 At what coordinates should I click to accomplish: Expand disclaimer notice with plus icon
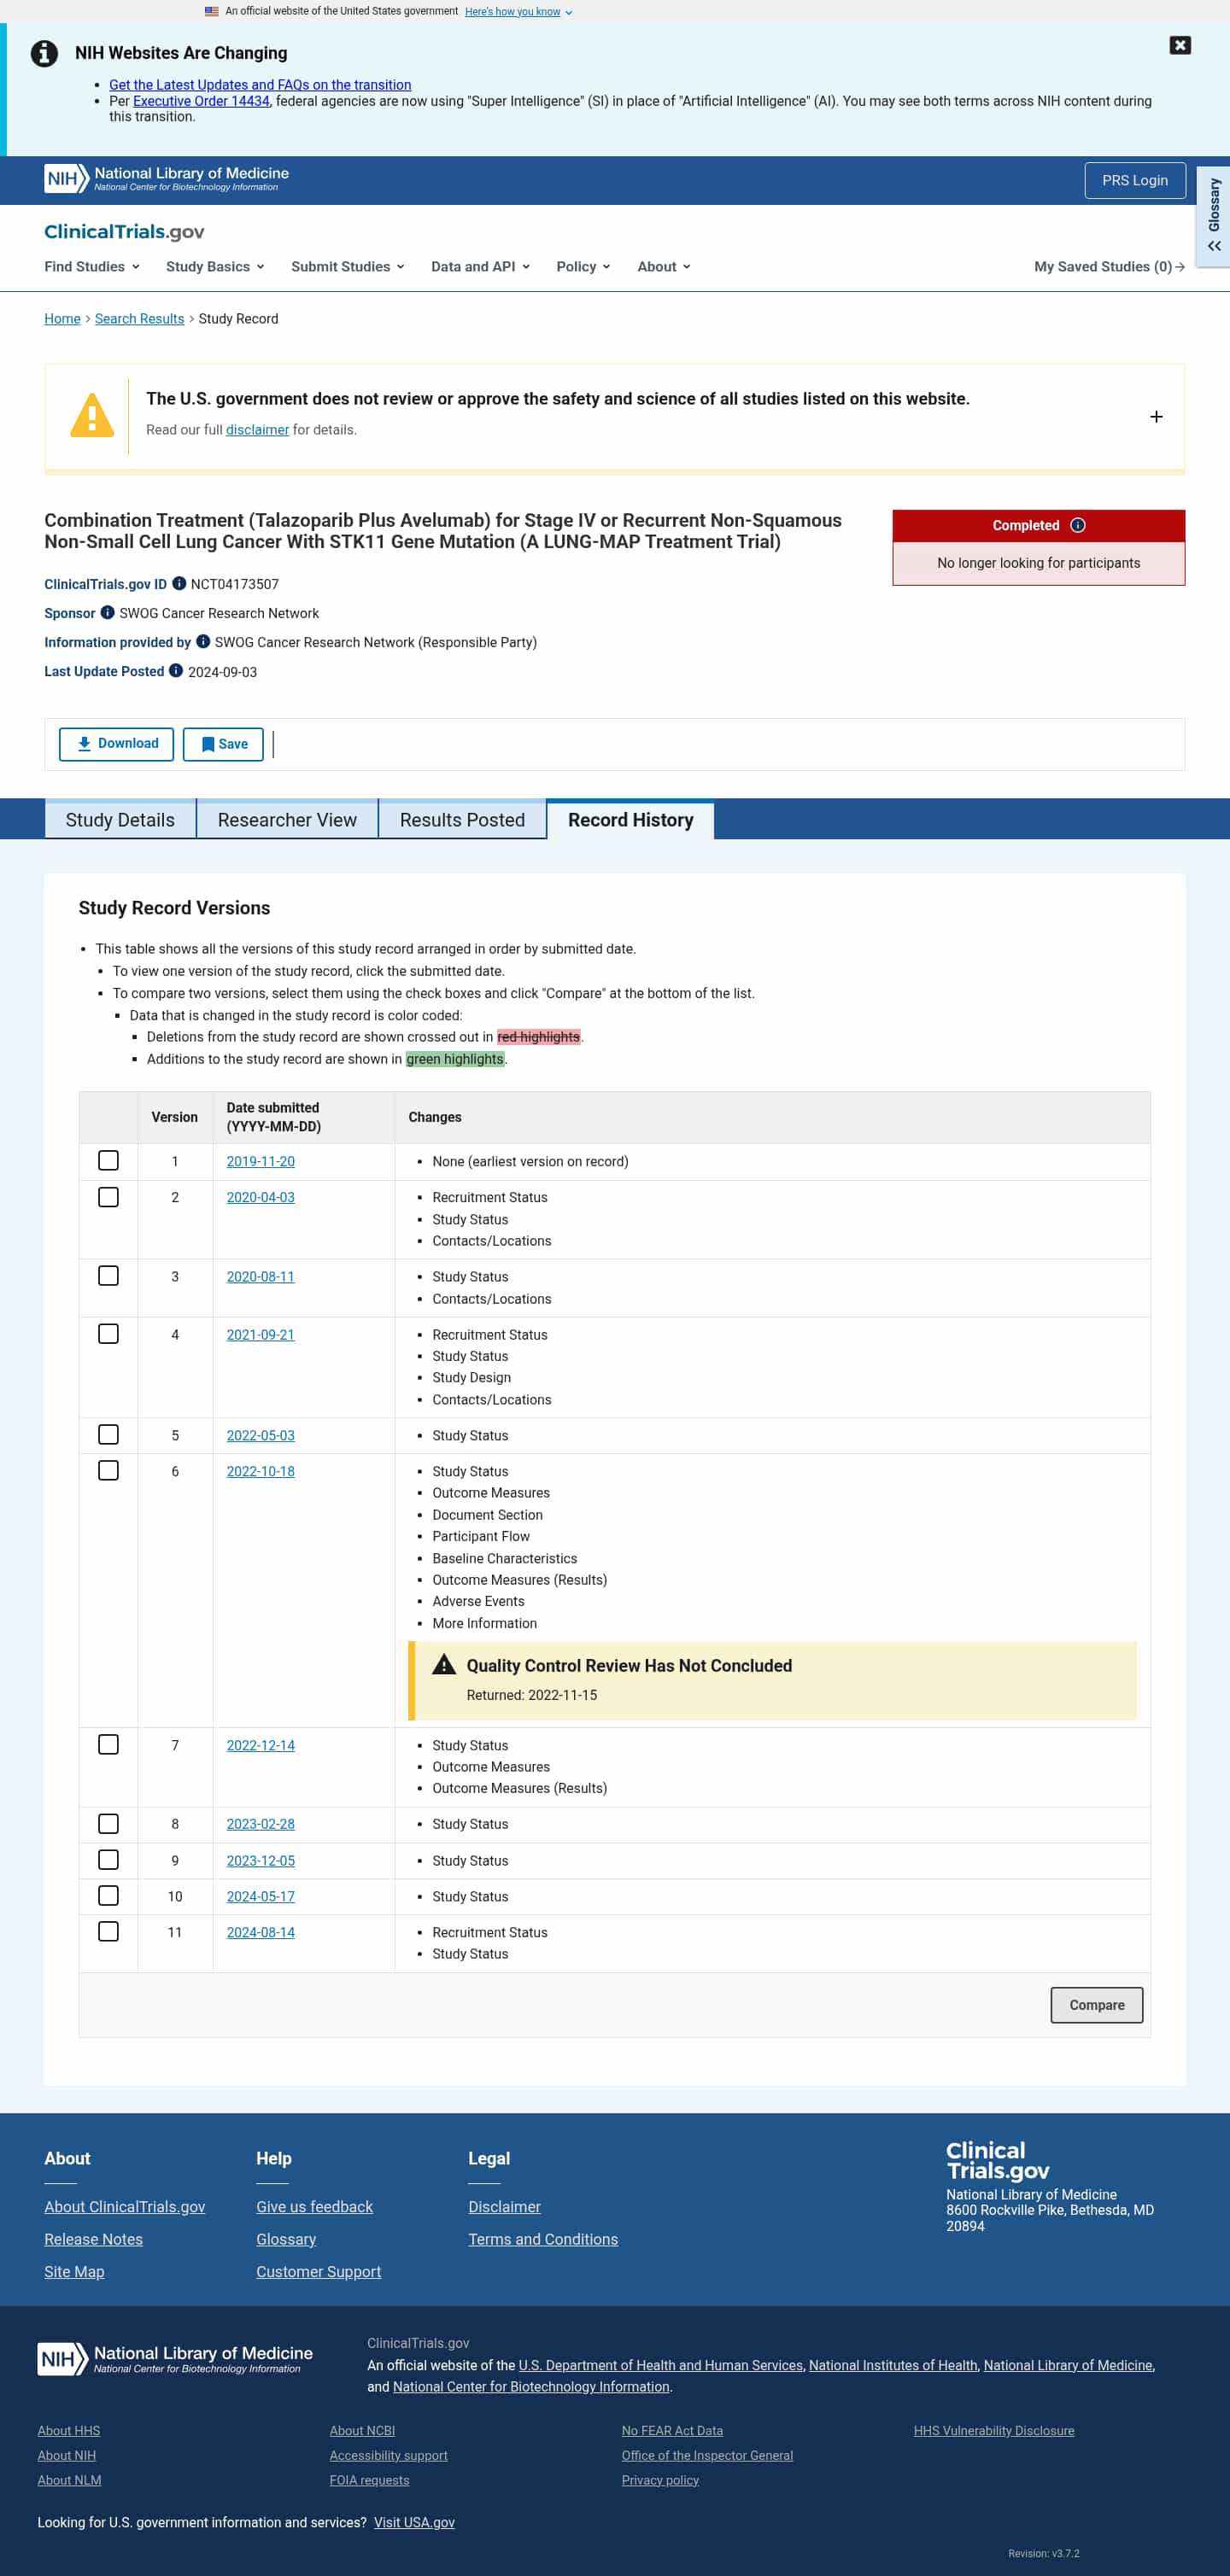pos(1156,417)
